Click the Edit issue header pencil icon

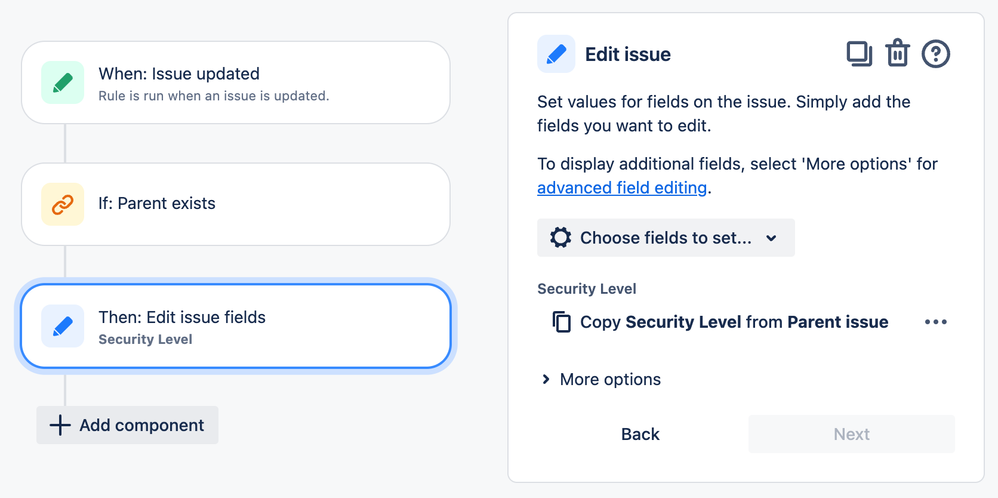pyautogui.click(x=556, y=54)
